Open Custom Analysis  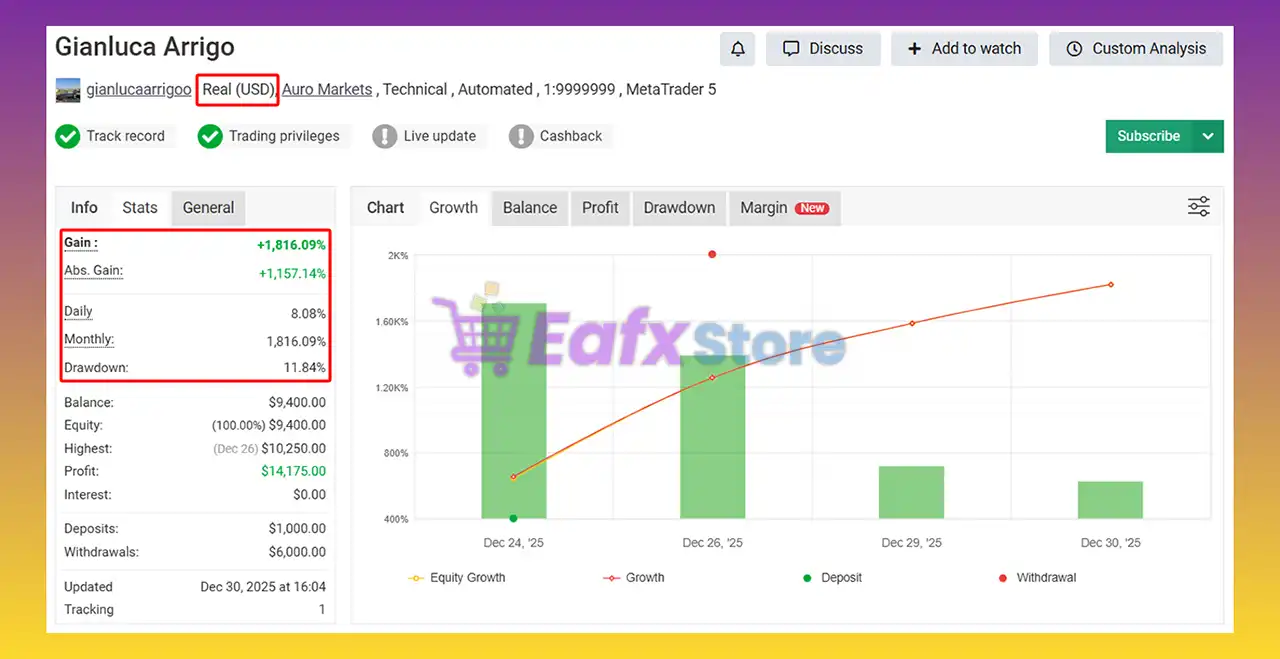1136,48
